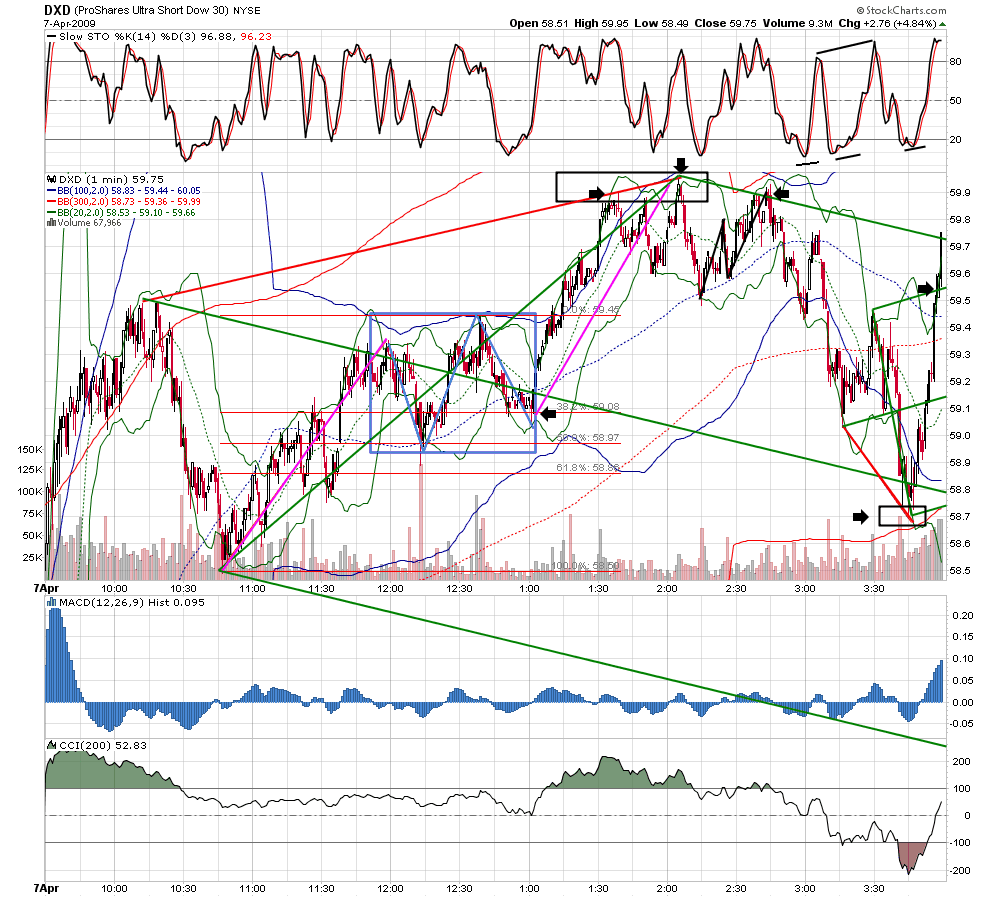
Task: Click the candlestick icon before DXD (1 min)
Action: click(52, 179)
